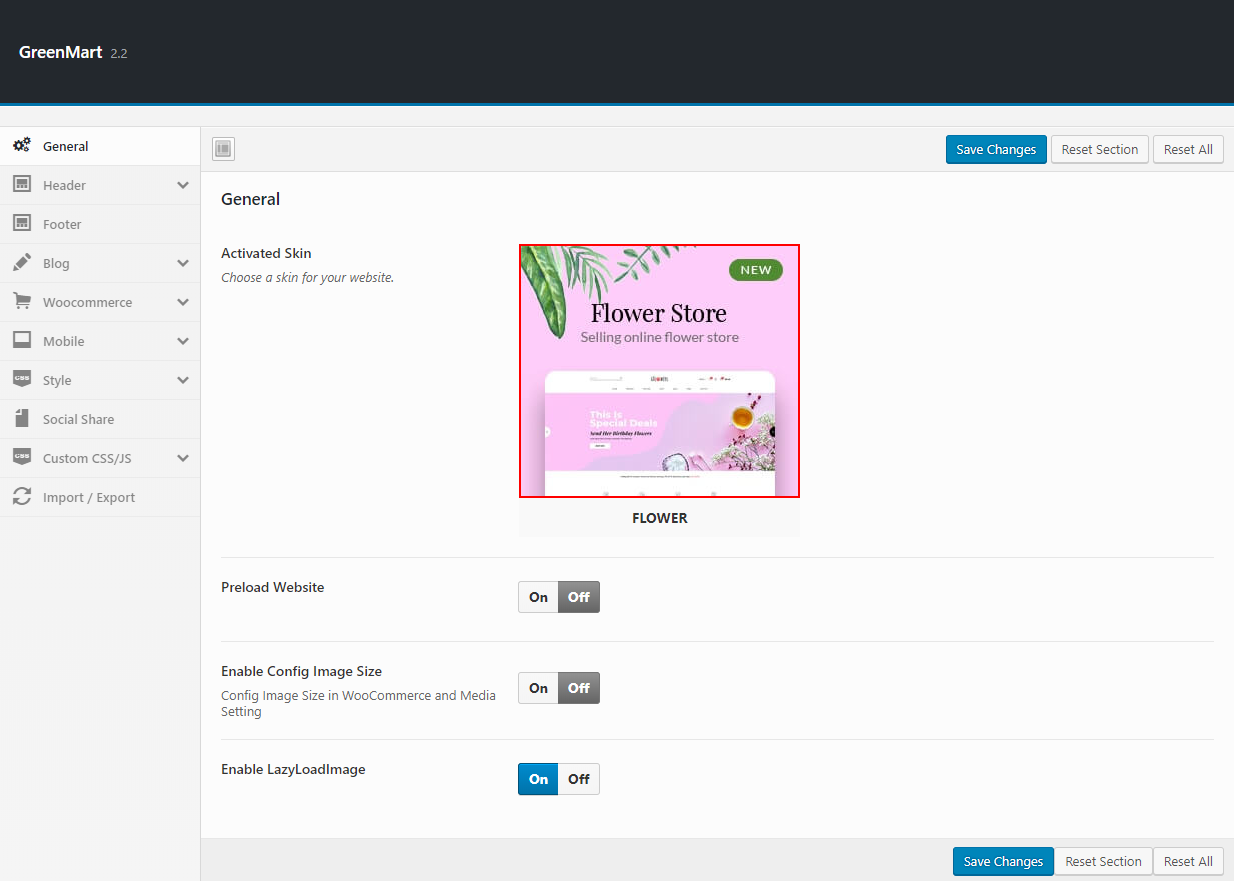Click the Footer layout icon

point(21,224)
